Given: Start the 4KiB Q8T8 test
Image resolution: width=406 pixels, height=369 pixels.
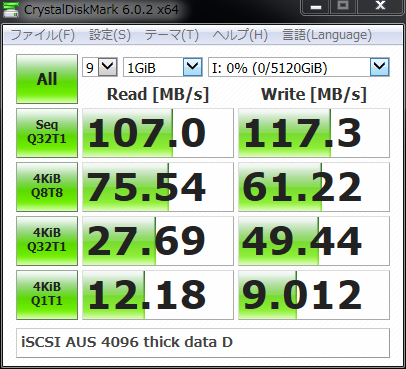Looking at the screenshot, I should pos(47,187).
